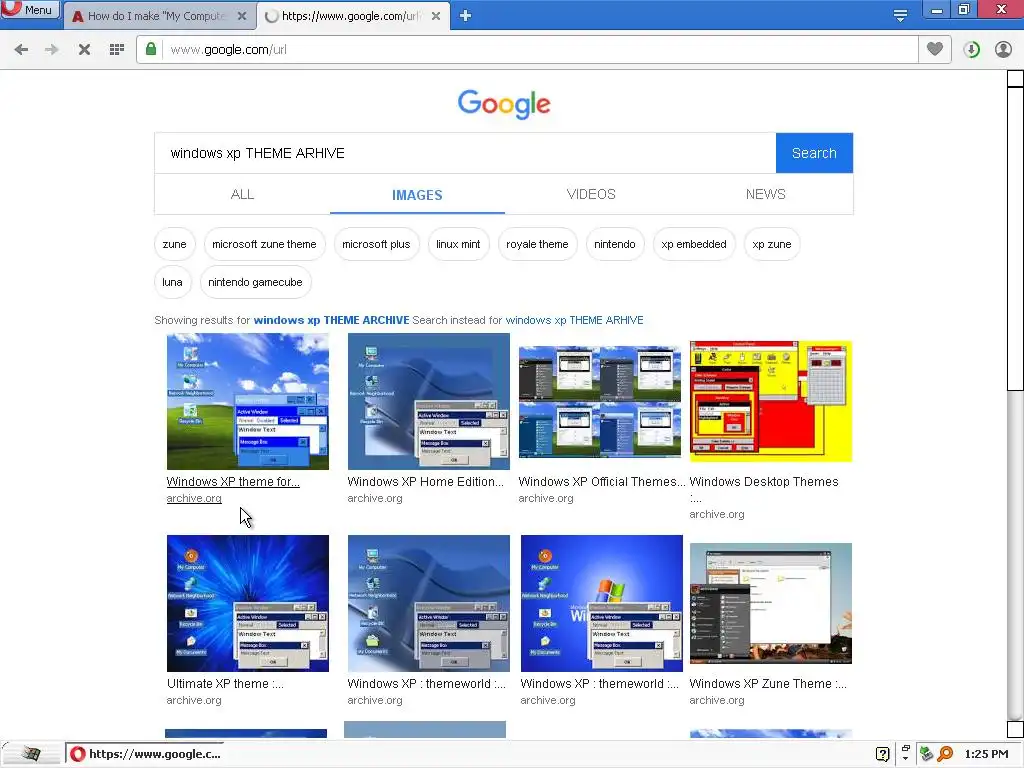Open the red and yellow Windows Desktop Themes thumbnail
The width and height of the screenshot is (1024, 768).
771,401
